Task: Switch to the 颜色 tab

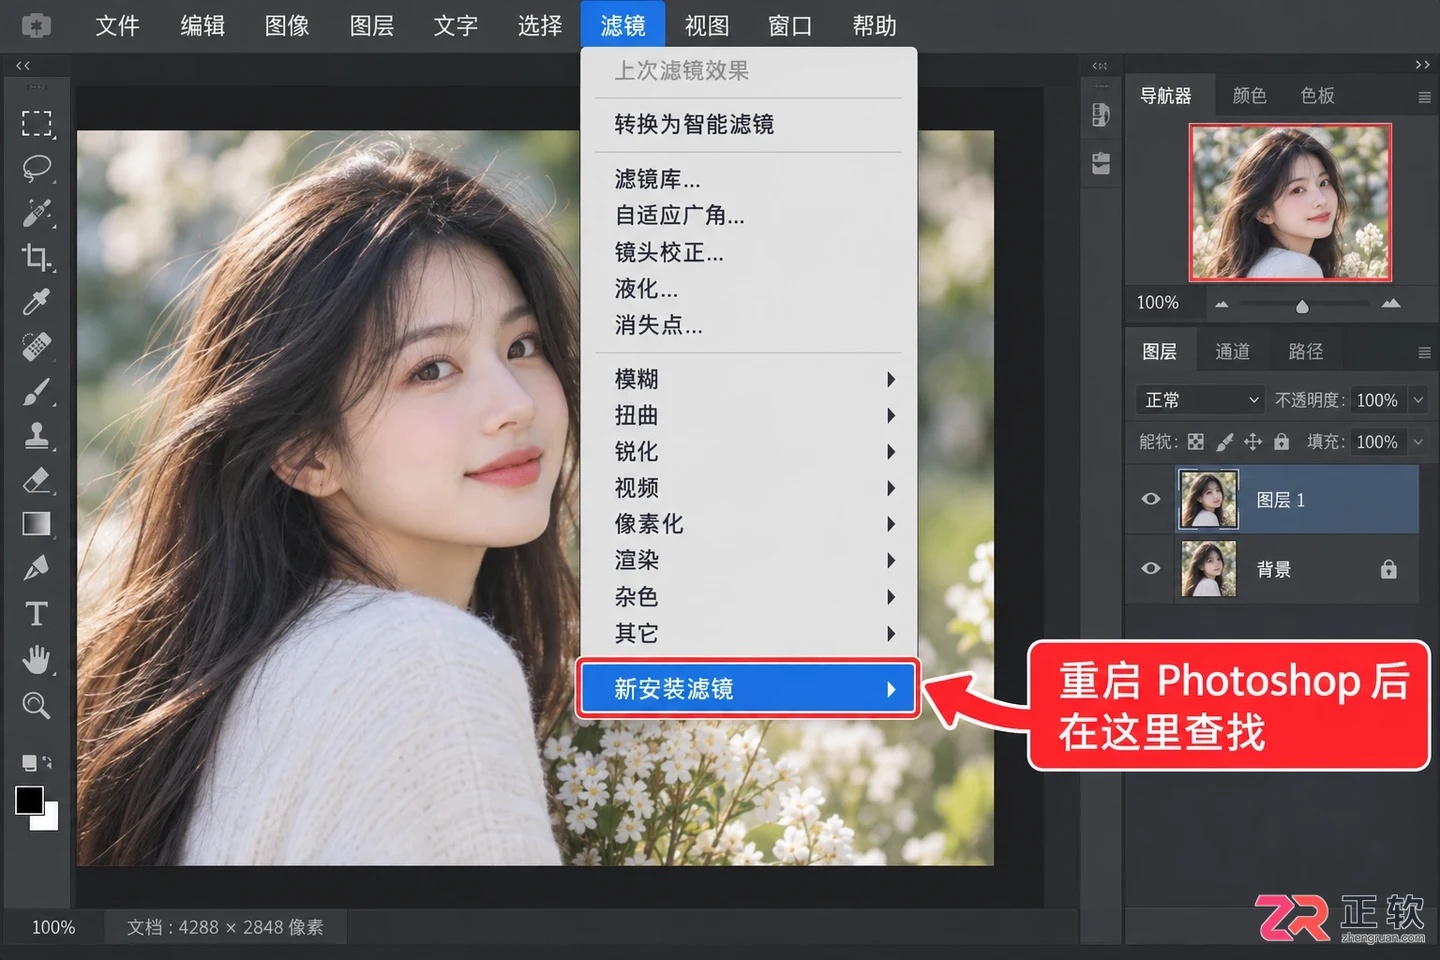Action: coord(1249,96)
